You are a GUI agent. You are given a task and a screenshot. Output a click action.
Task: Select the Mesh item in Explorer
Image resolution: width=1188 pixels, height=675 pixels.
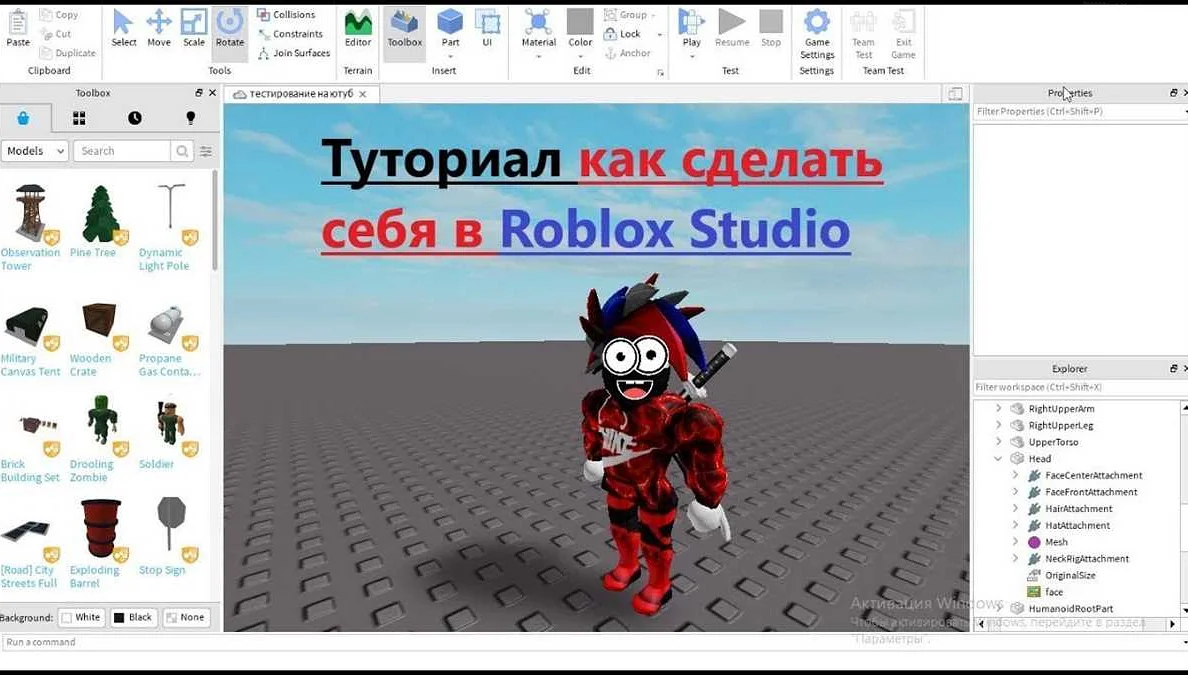pyautogui.click(x=1056, y=542)
